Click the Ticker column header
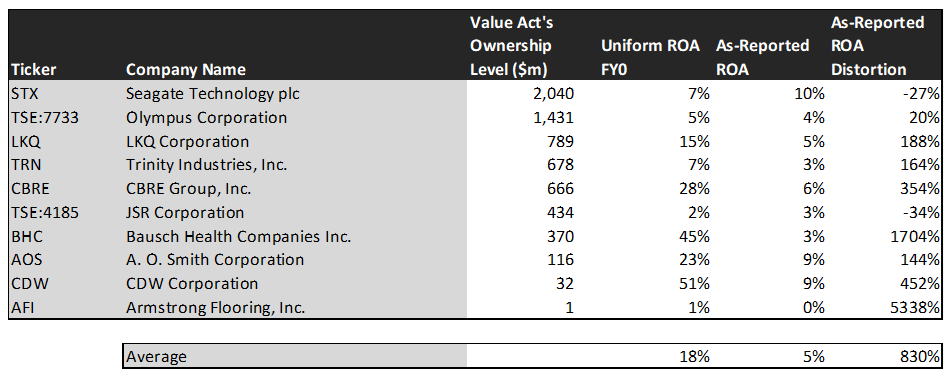The width and height of the screenshot is (952, 376). coord(33,69)
